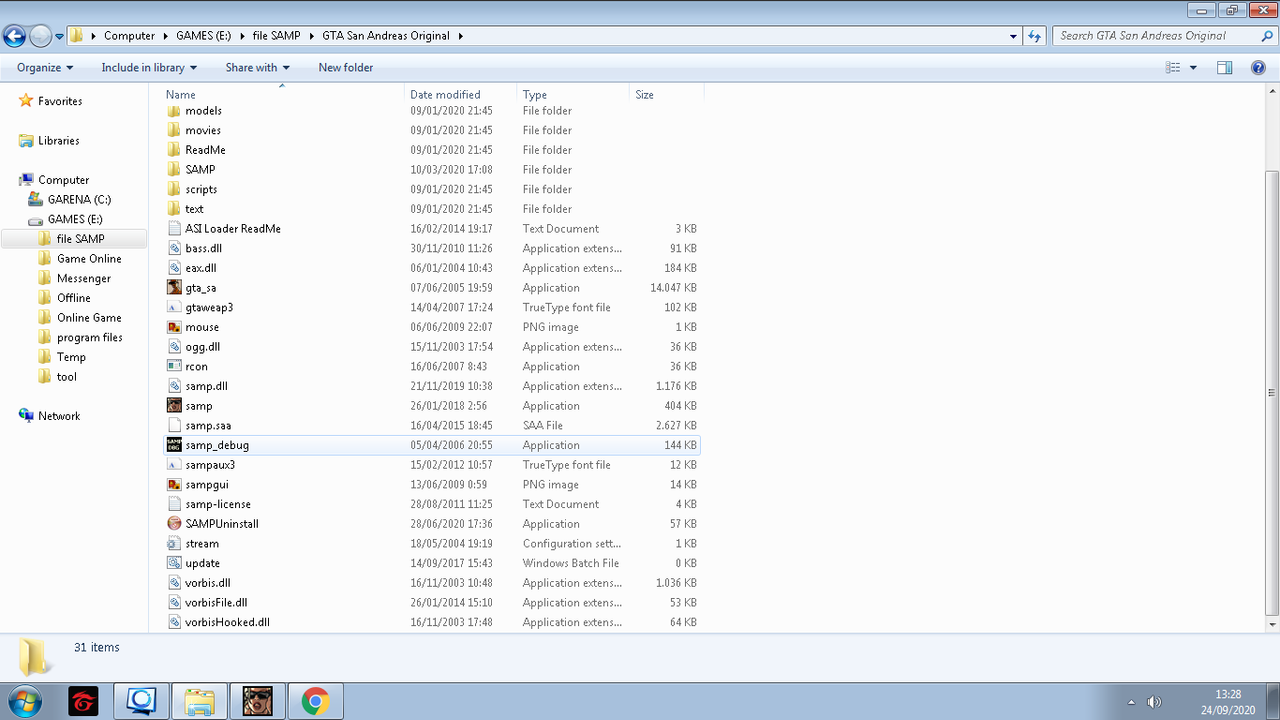Click the update batch file icon
This screenshot has height=720, width=1280.
click(x=174, y=563)
